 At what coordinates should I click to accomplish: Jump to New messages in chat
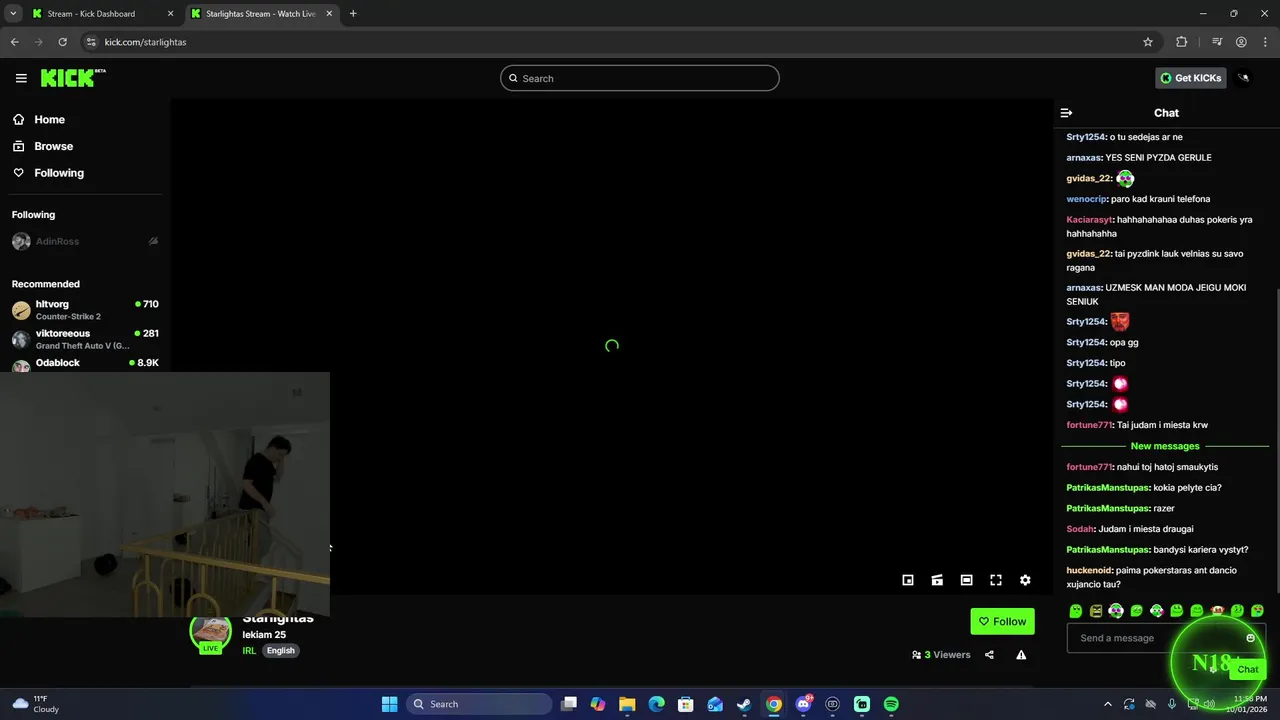[x=1165, y=446]
